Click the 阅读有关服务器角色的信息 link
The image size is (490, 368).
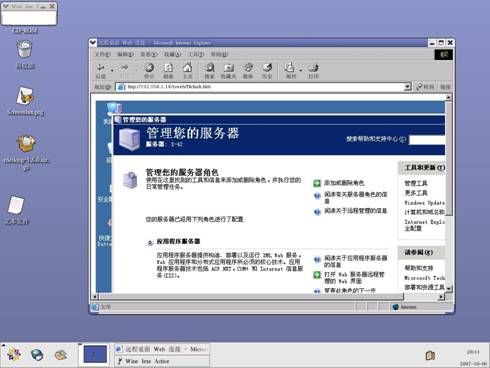[356, 197]
